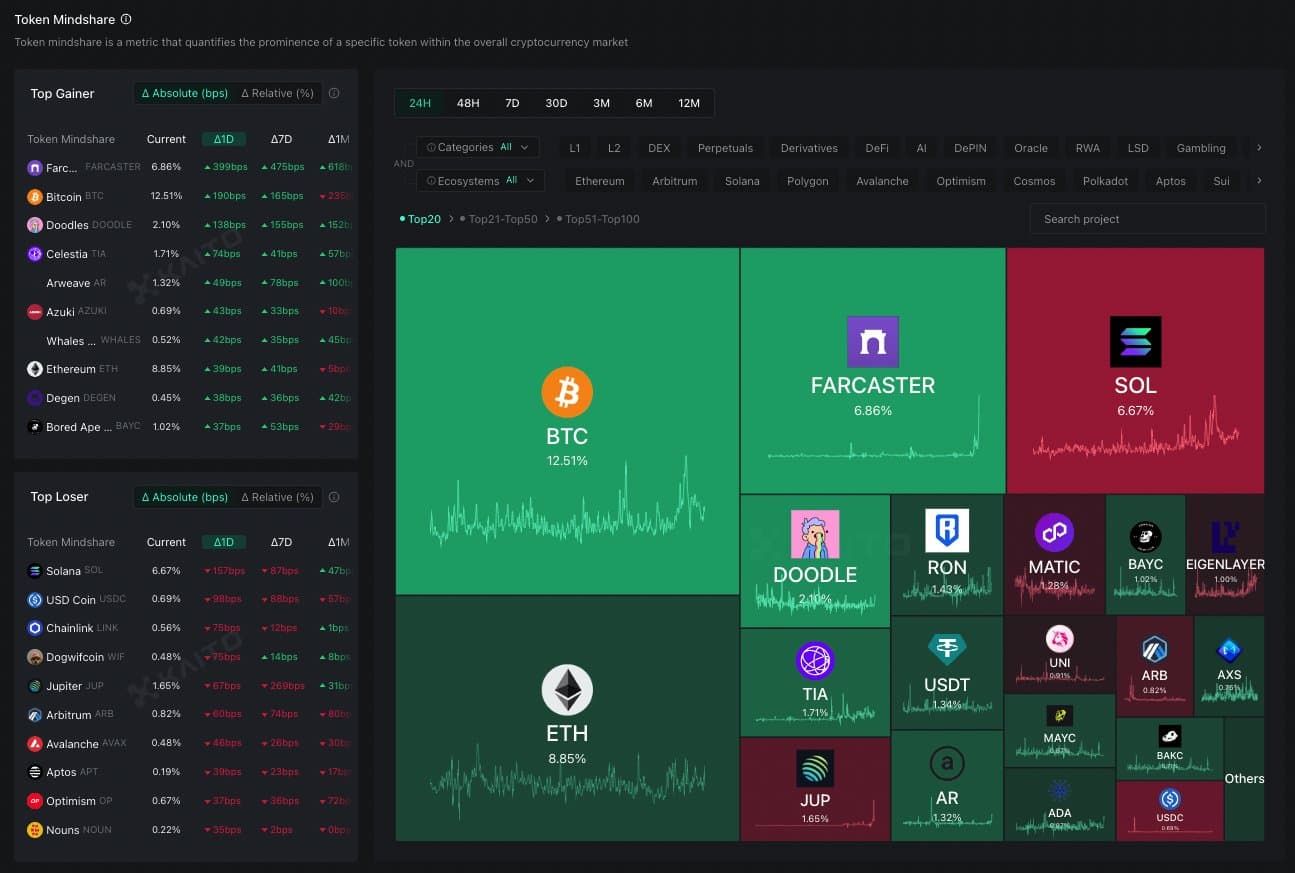Image resolution: width=1295 pixels, height=873 pixels.
Task: Filter by the Cosmos ecosystem
Action: (1034, 181)
